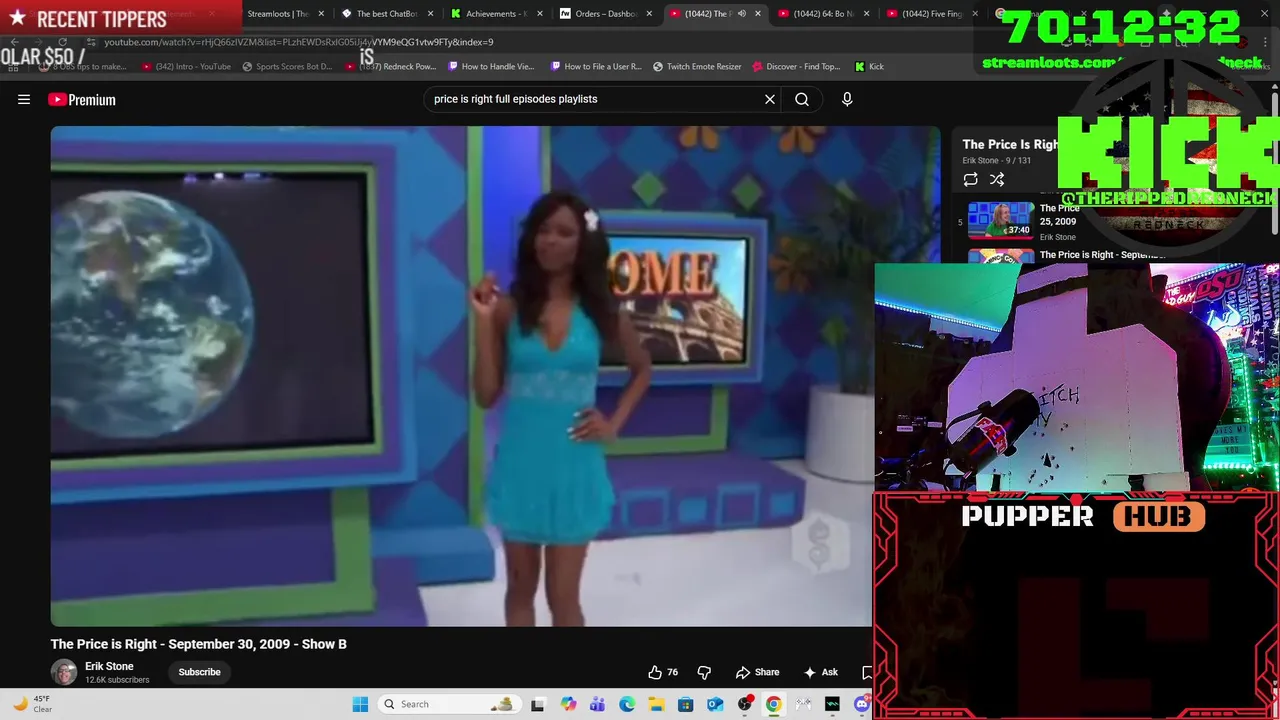Like the video with thumbs up

pos(662,672)
